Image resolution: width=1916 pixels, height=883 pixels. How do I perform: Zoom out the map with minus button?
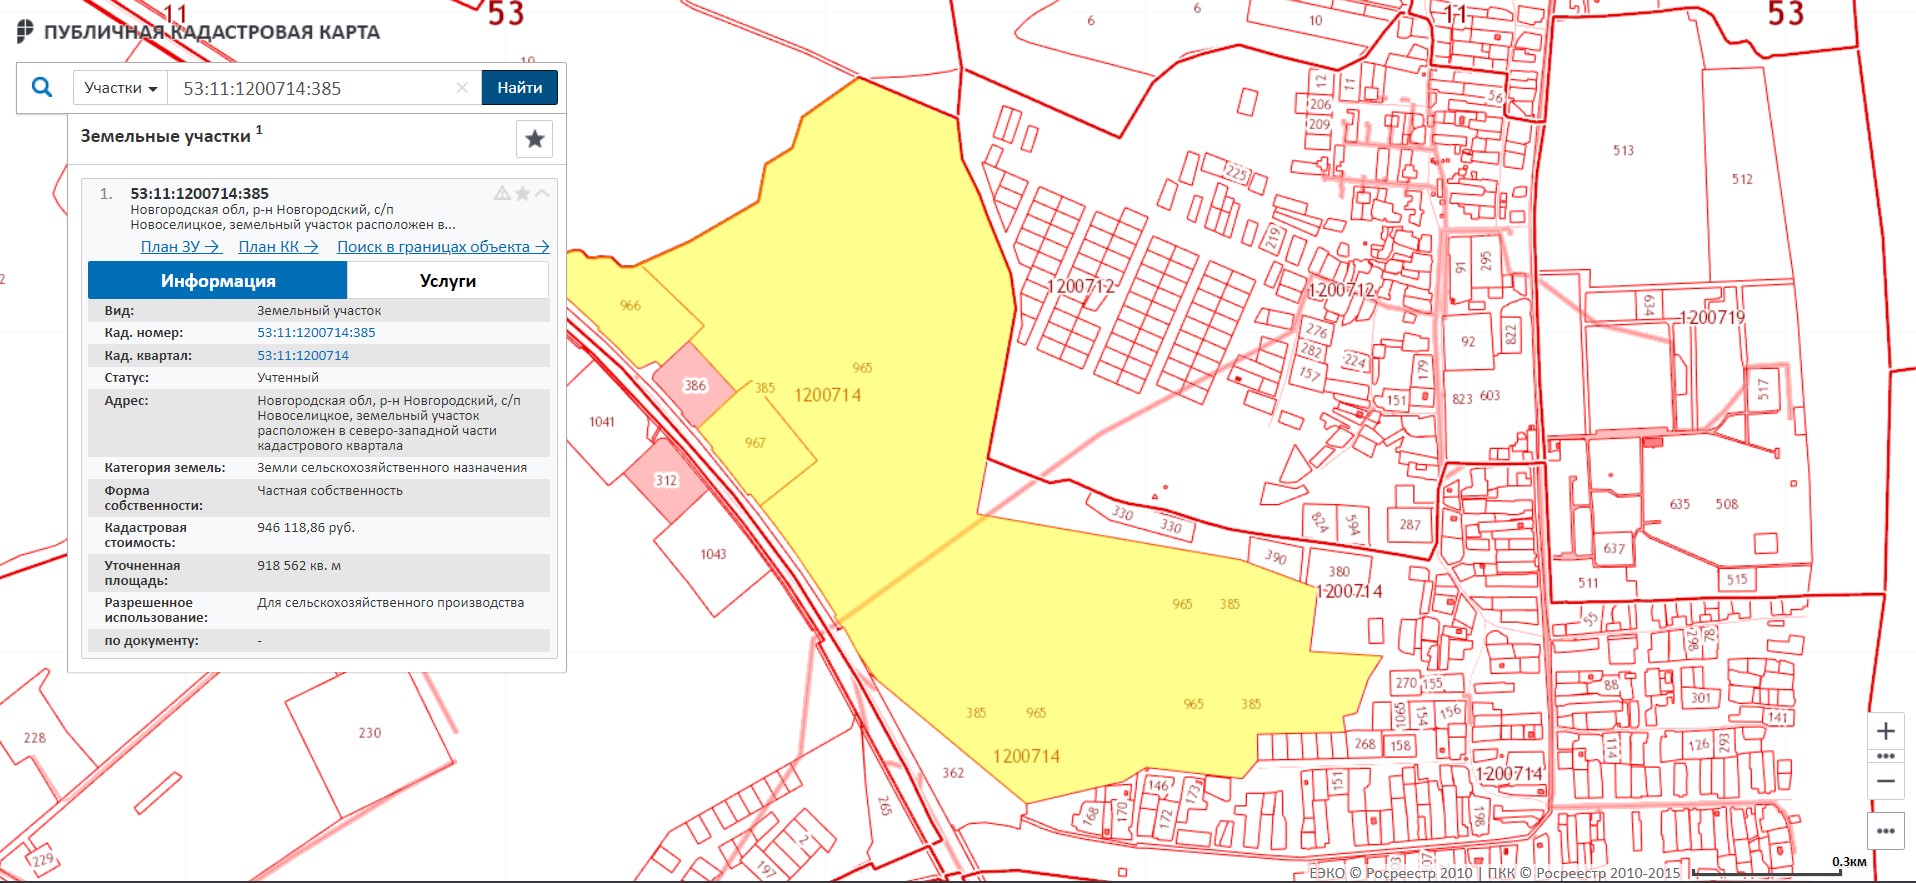click(x=1885, y=781)
